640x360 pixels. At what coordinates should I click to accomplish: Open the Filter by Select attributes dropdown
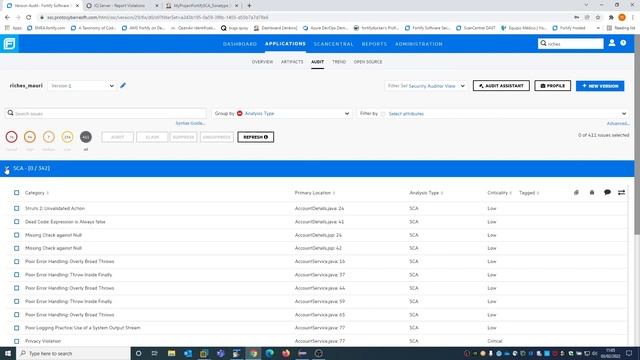(x=493, y=113)
